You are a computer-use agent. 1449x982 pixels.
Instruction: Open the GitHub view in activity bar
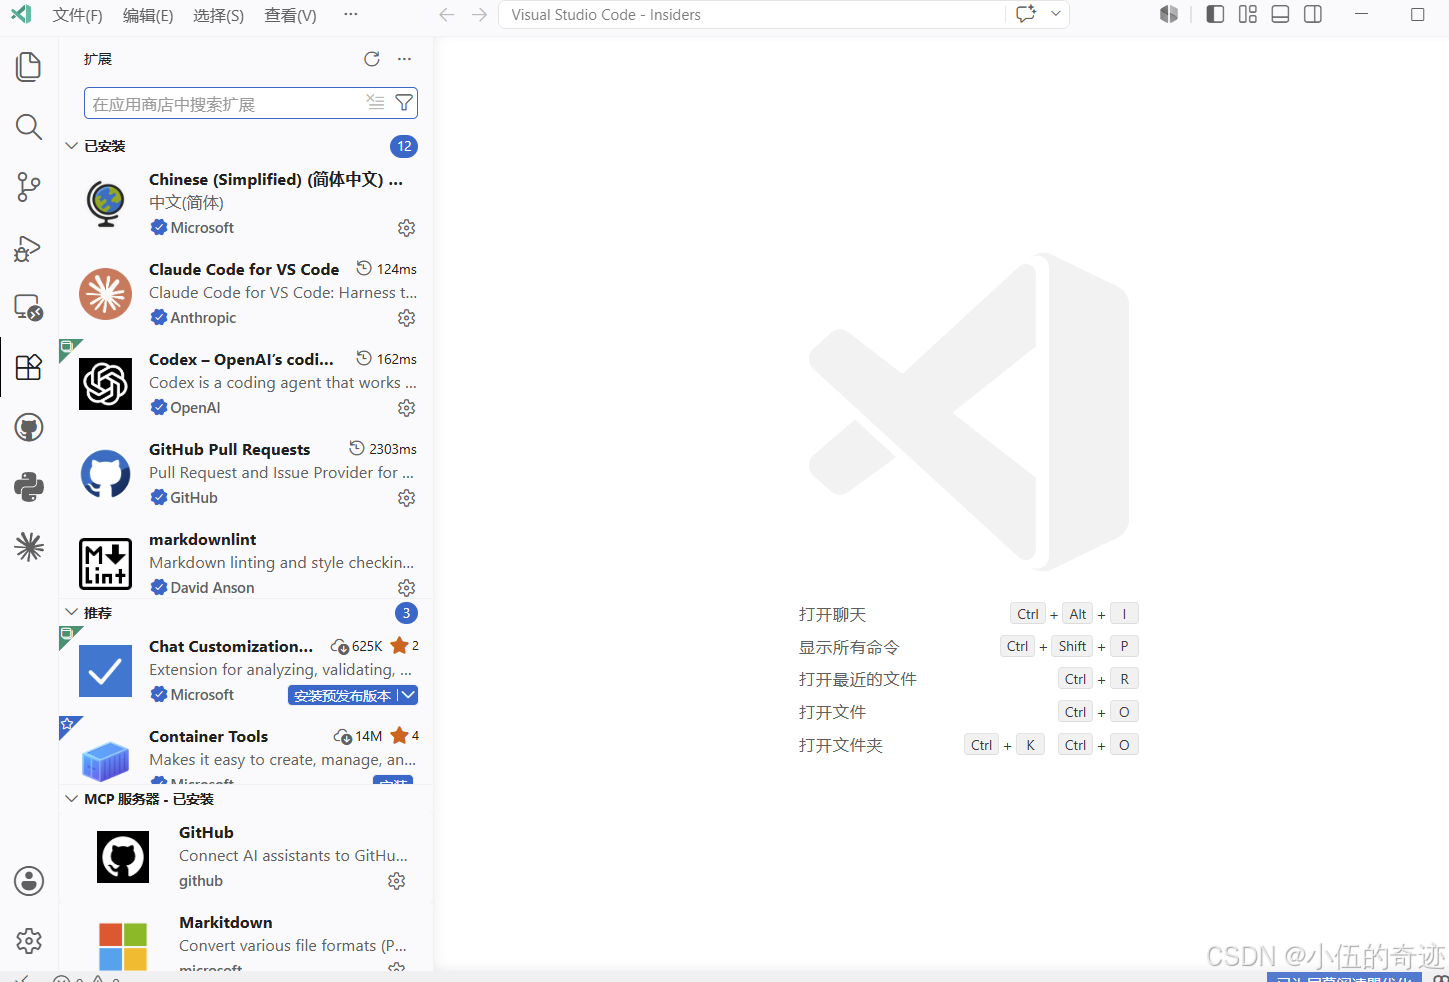[x=29, y=428]
